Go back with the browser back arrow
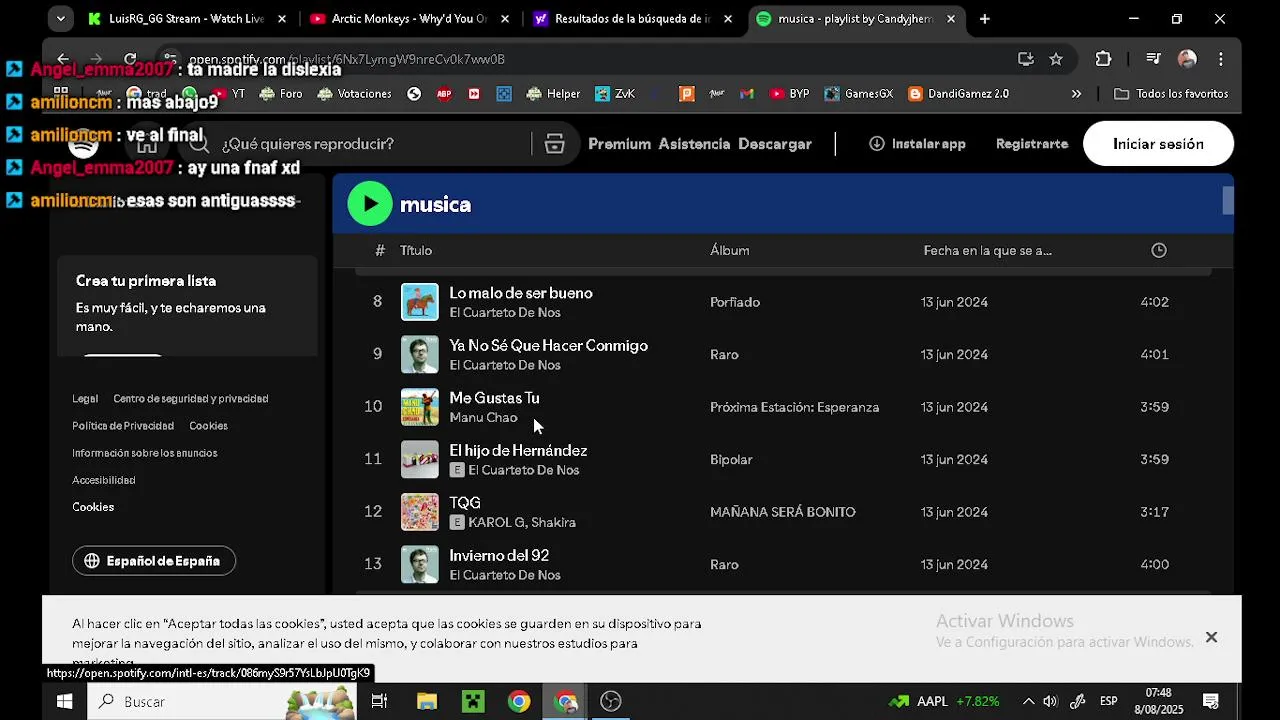Image resolution: width=1280 pixels, height=720 pixels. point(63,59)
